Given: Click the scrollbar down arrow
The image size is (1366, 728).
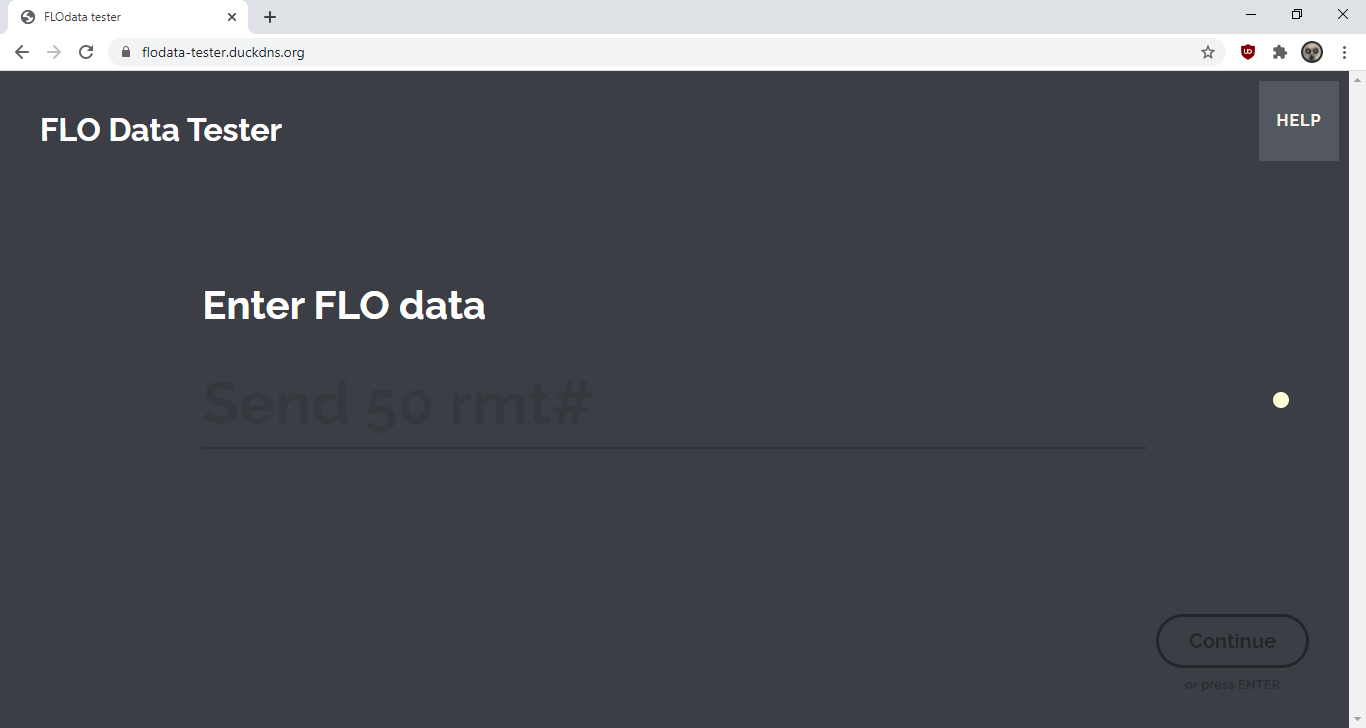Looking at the screenshot, I should (1357, 720).
